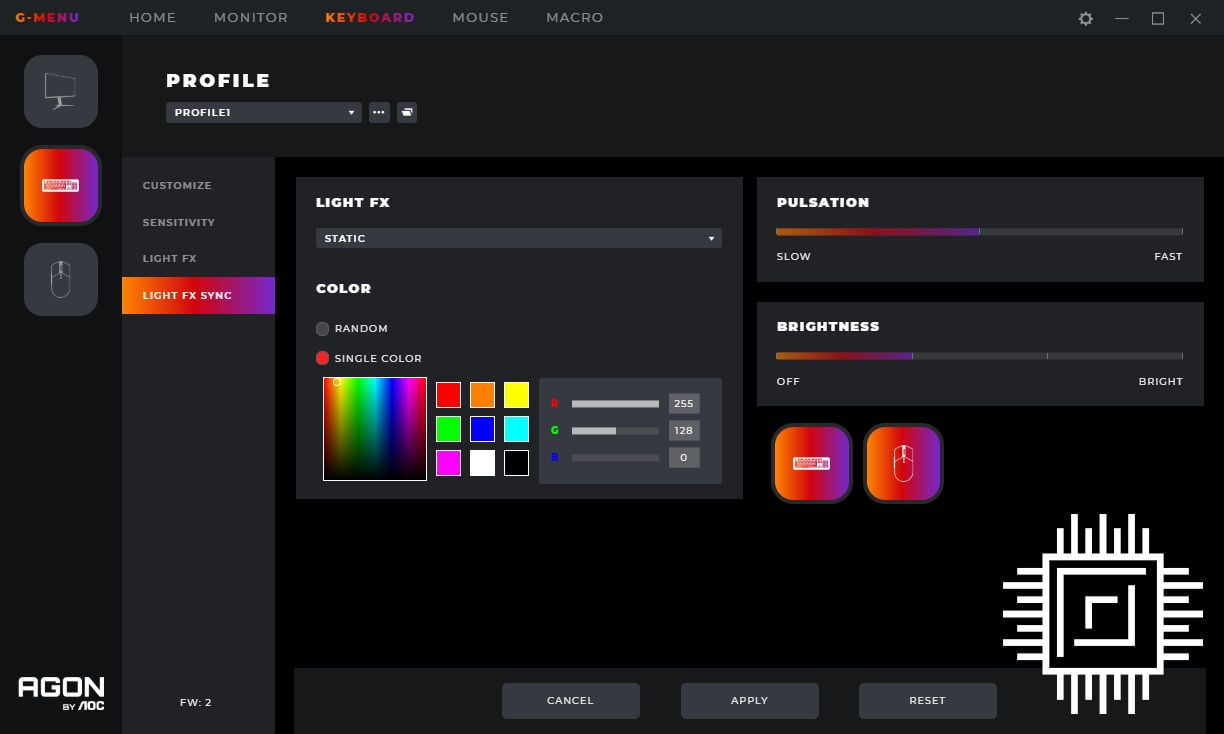Screen dimensions: 1224x734
Task: Select the monitor device icon in sidebar
Action: click(61, 91)
